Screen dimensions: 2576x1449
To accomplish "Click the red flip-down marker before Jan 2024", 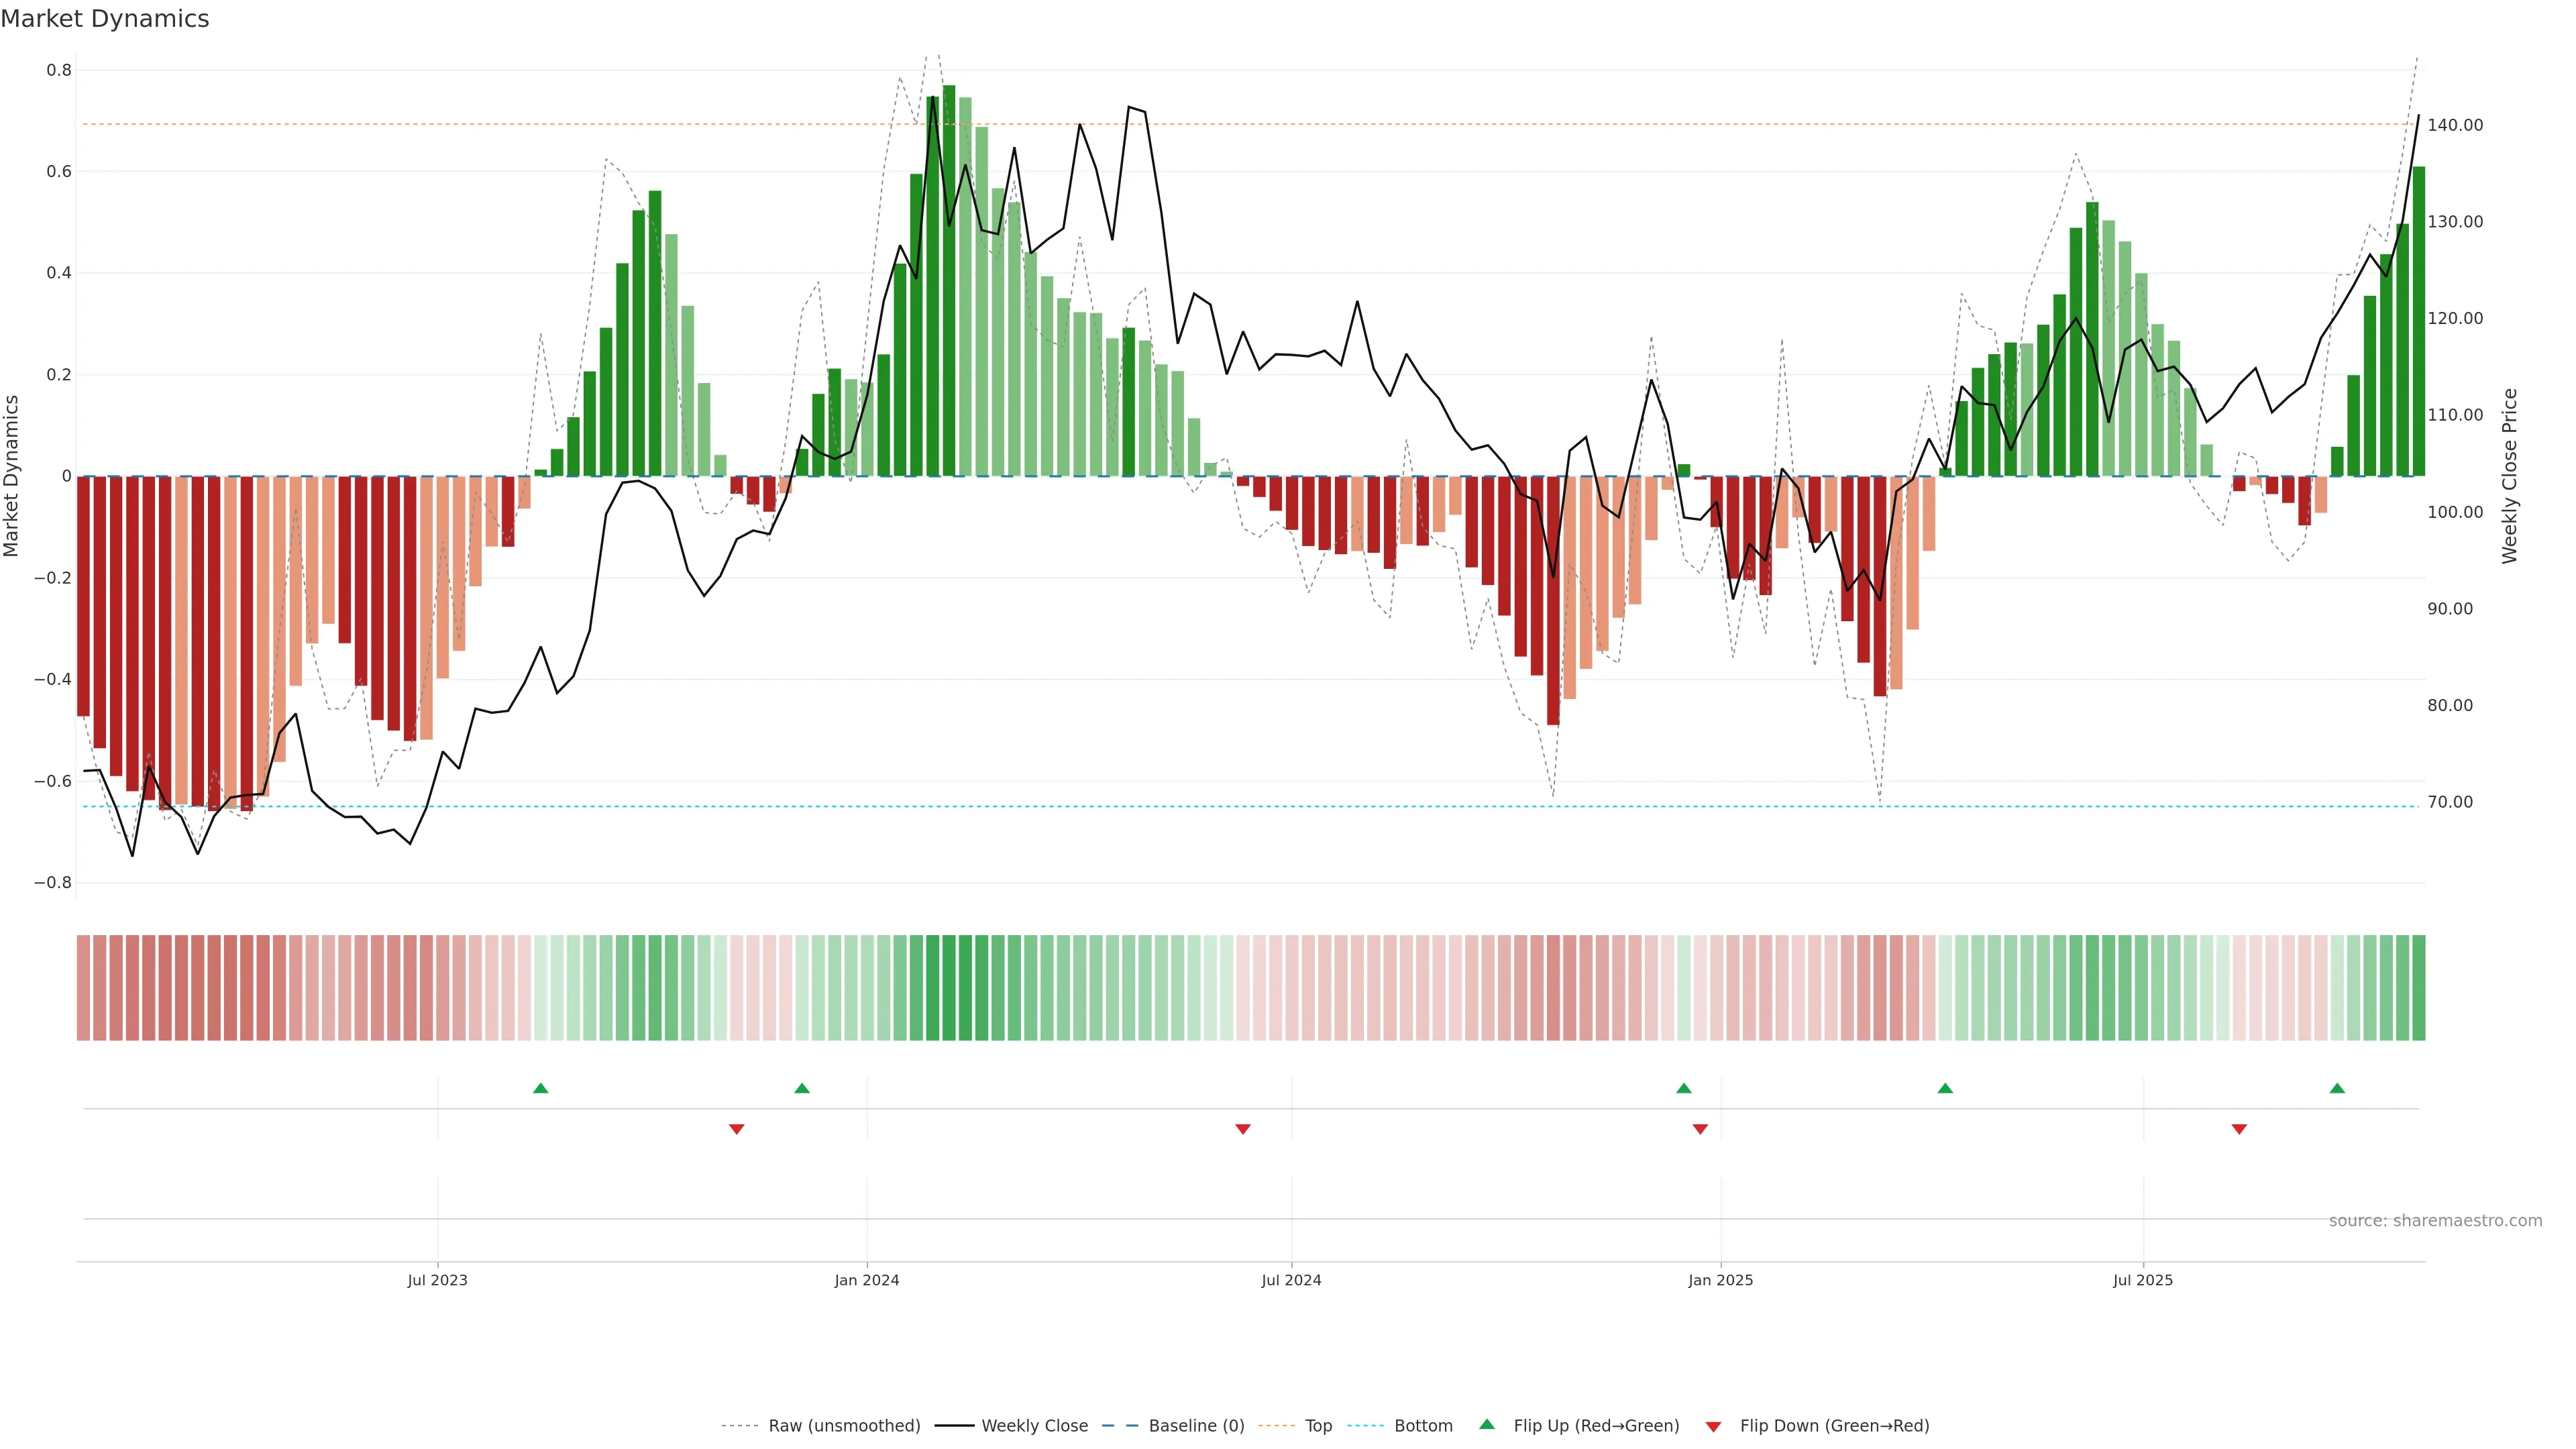I will (736, 1129).
